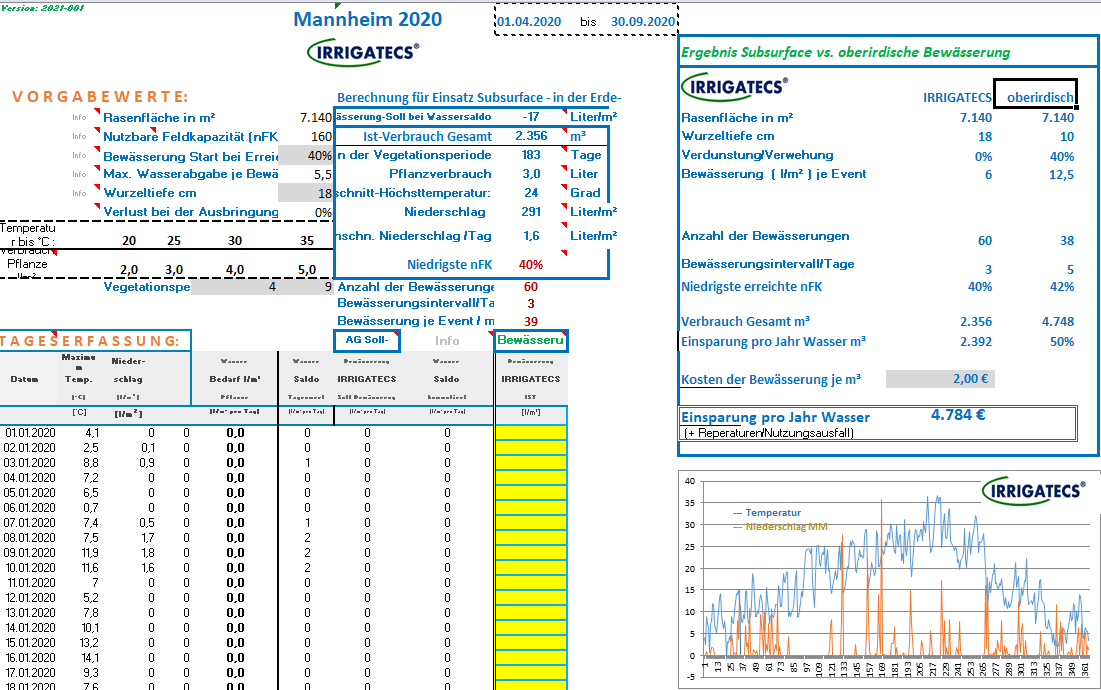Select the gray 40% Bewässerung Start cell
This screenshot has width=1101, height=690.
pos(305,155)
